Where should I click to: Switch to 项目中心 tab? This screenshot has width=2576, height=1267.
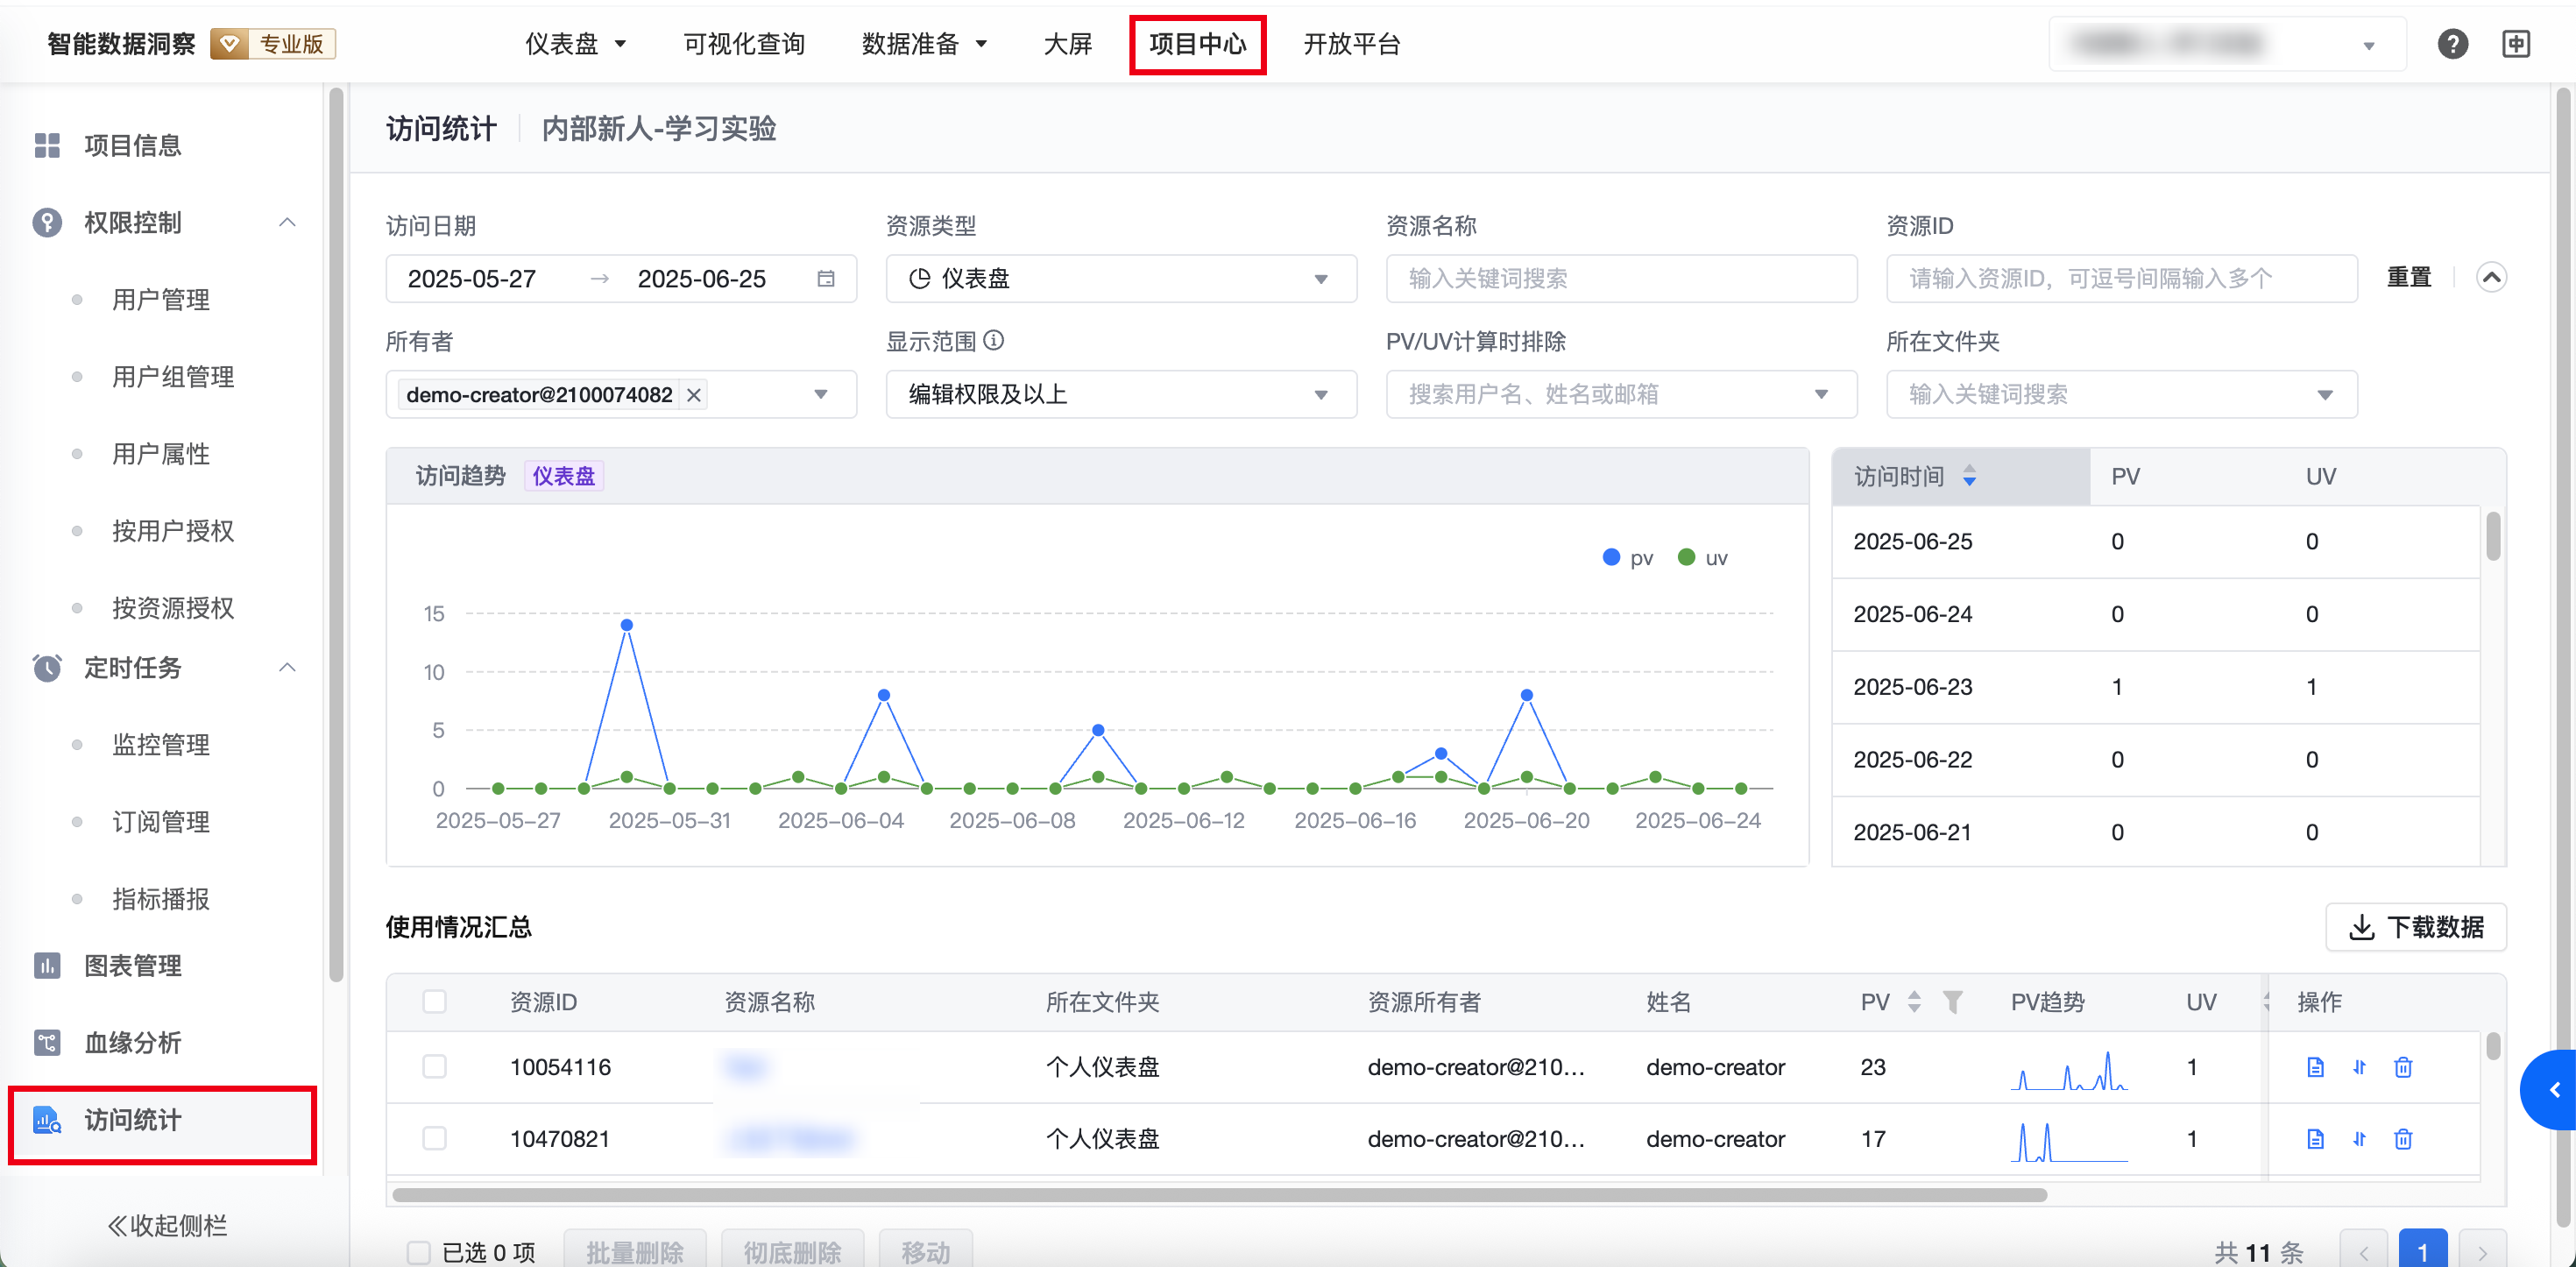(1198, 44)
